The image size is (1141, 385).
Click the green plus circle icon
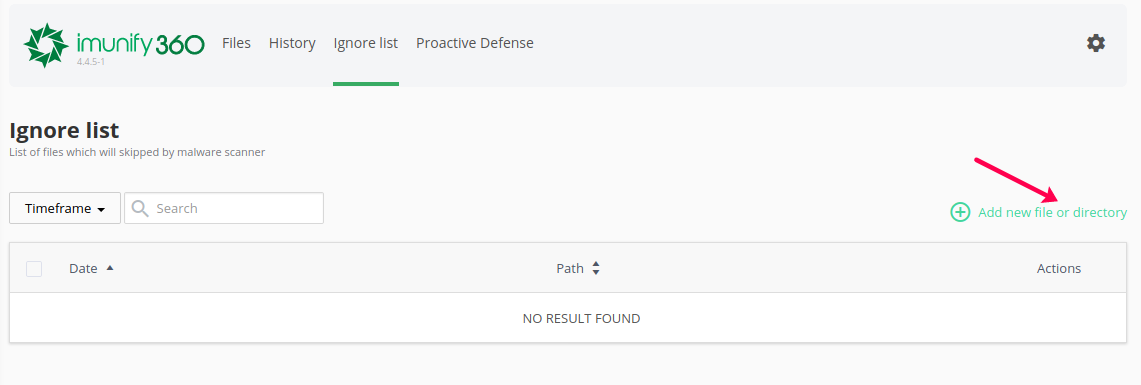961,213
